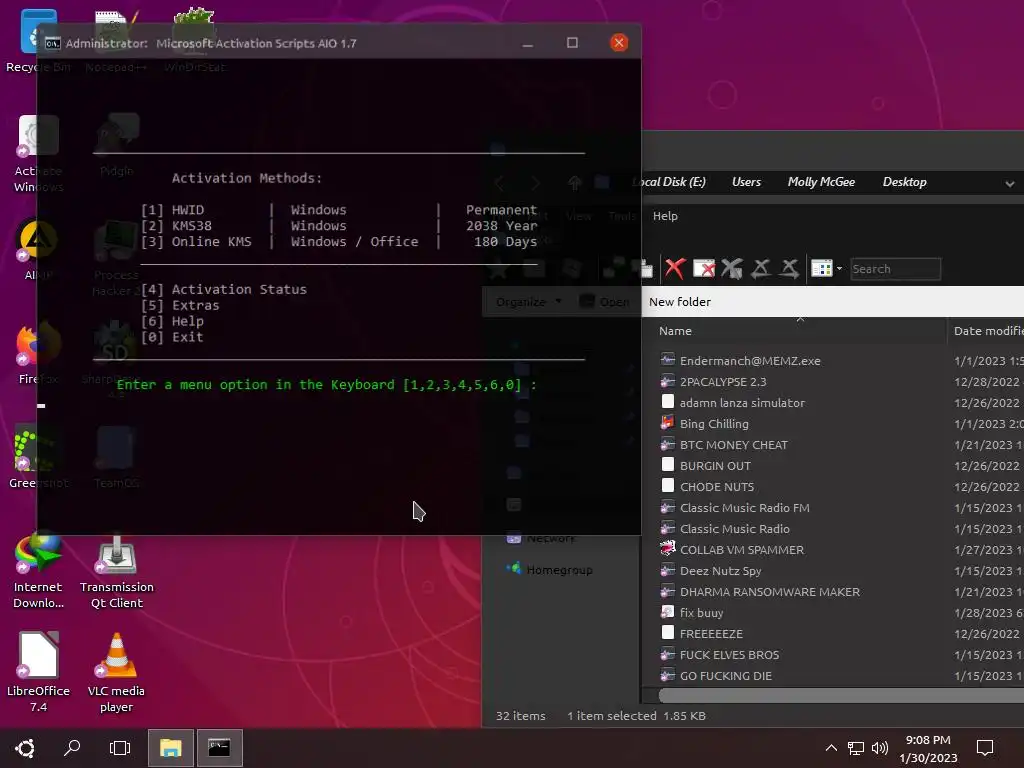
Task: Open Internet Download Manager desktop shortcut
Action: 39,571
